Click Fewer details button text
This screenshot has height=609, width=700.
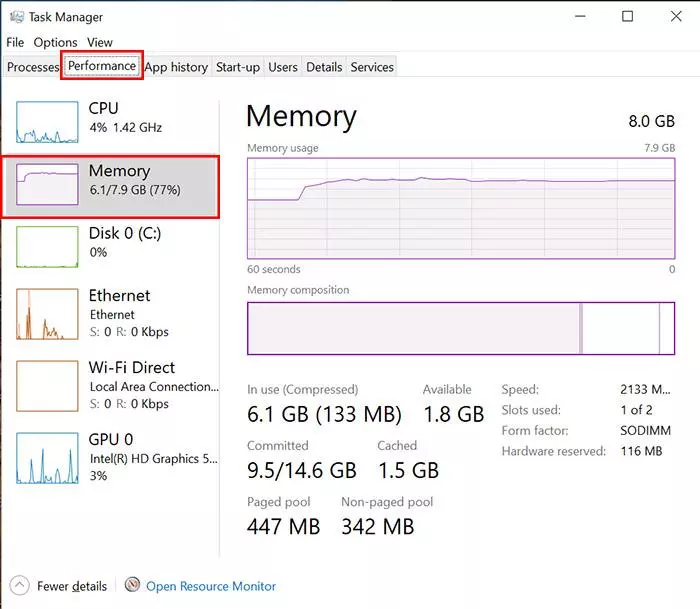click(x=72, y=586)
